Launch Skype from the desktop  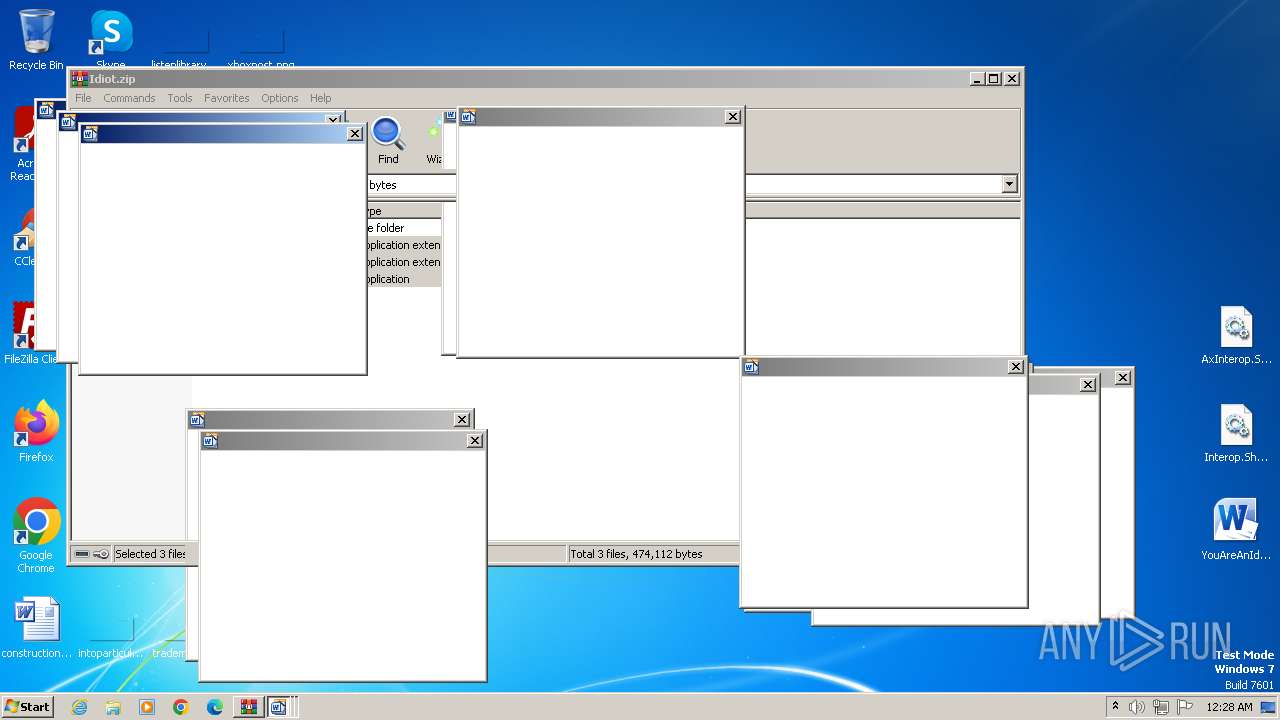click(111, 40)
